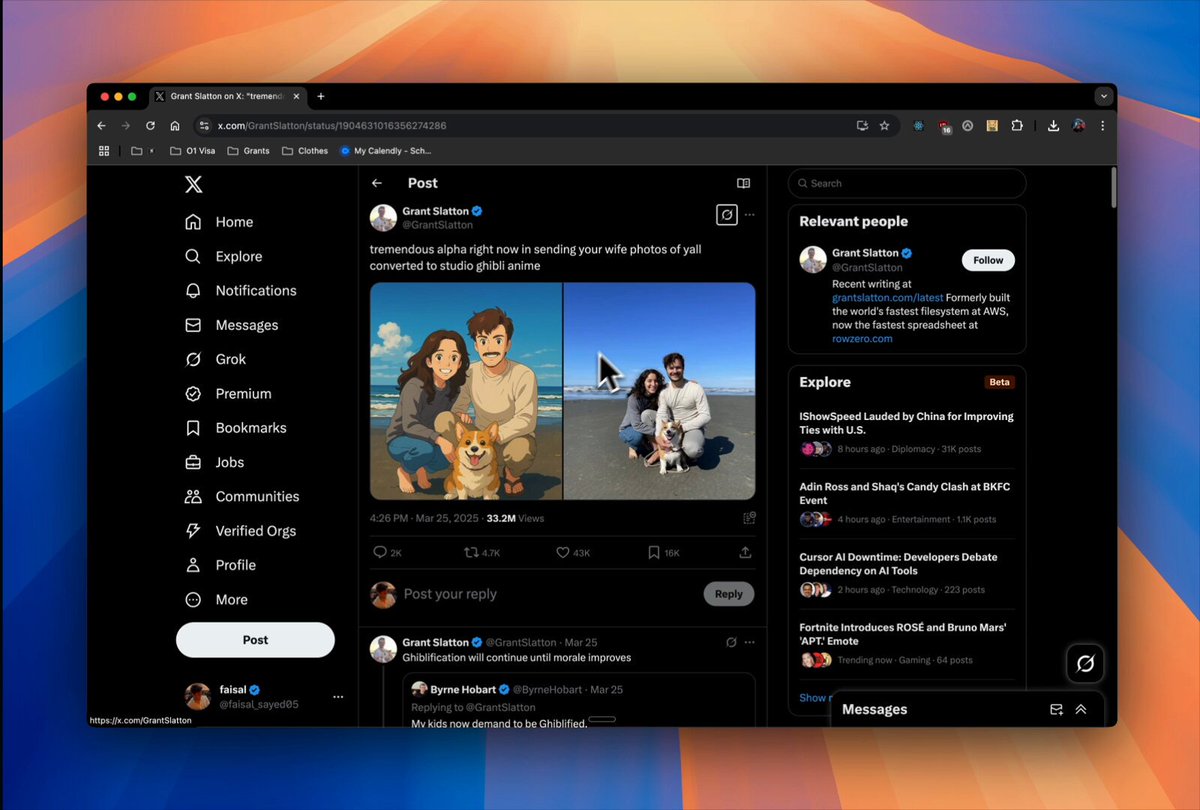Viewport: 1200px width, 810px height.
Task: Click the browser home button
Action: pyautogui.click(x=175, y=126)
